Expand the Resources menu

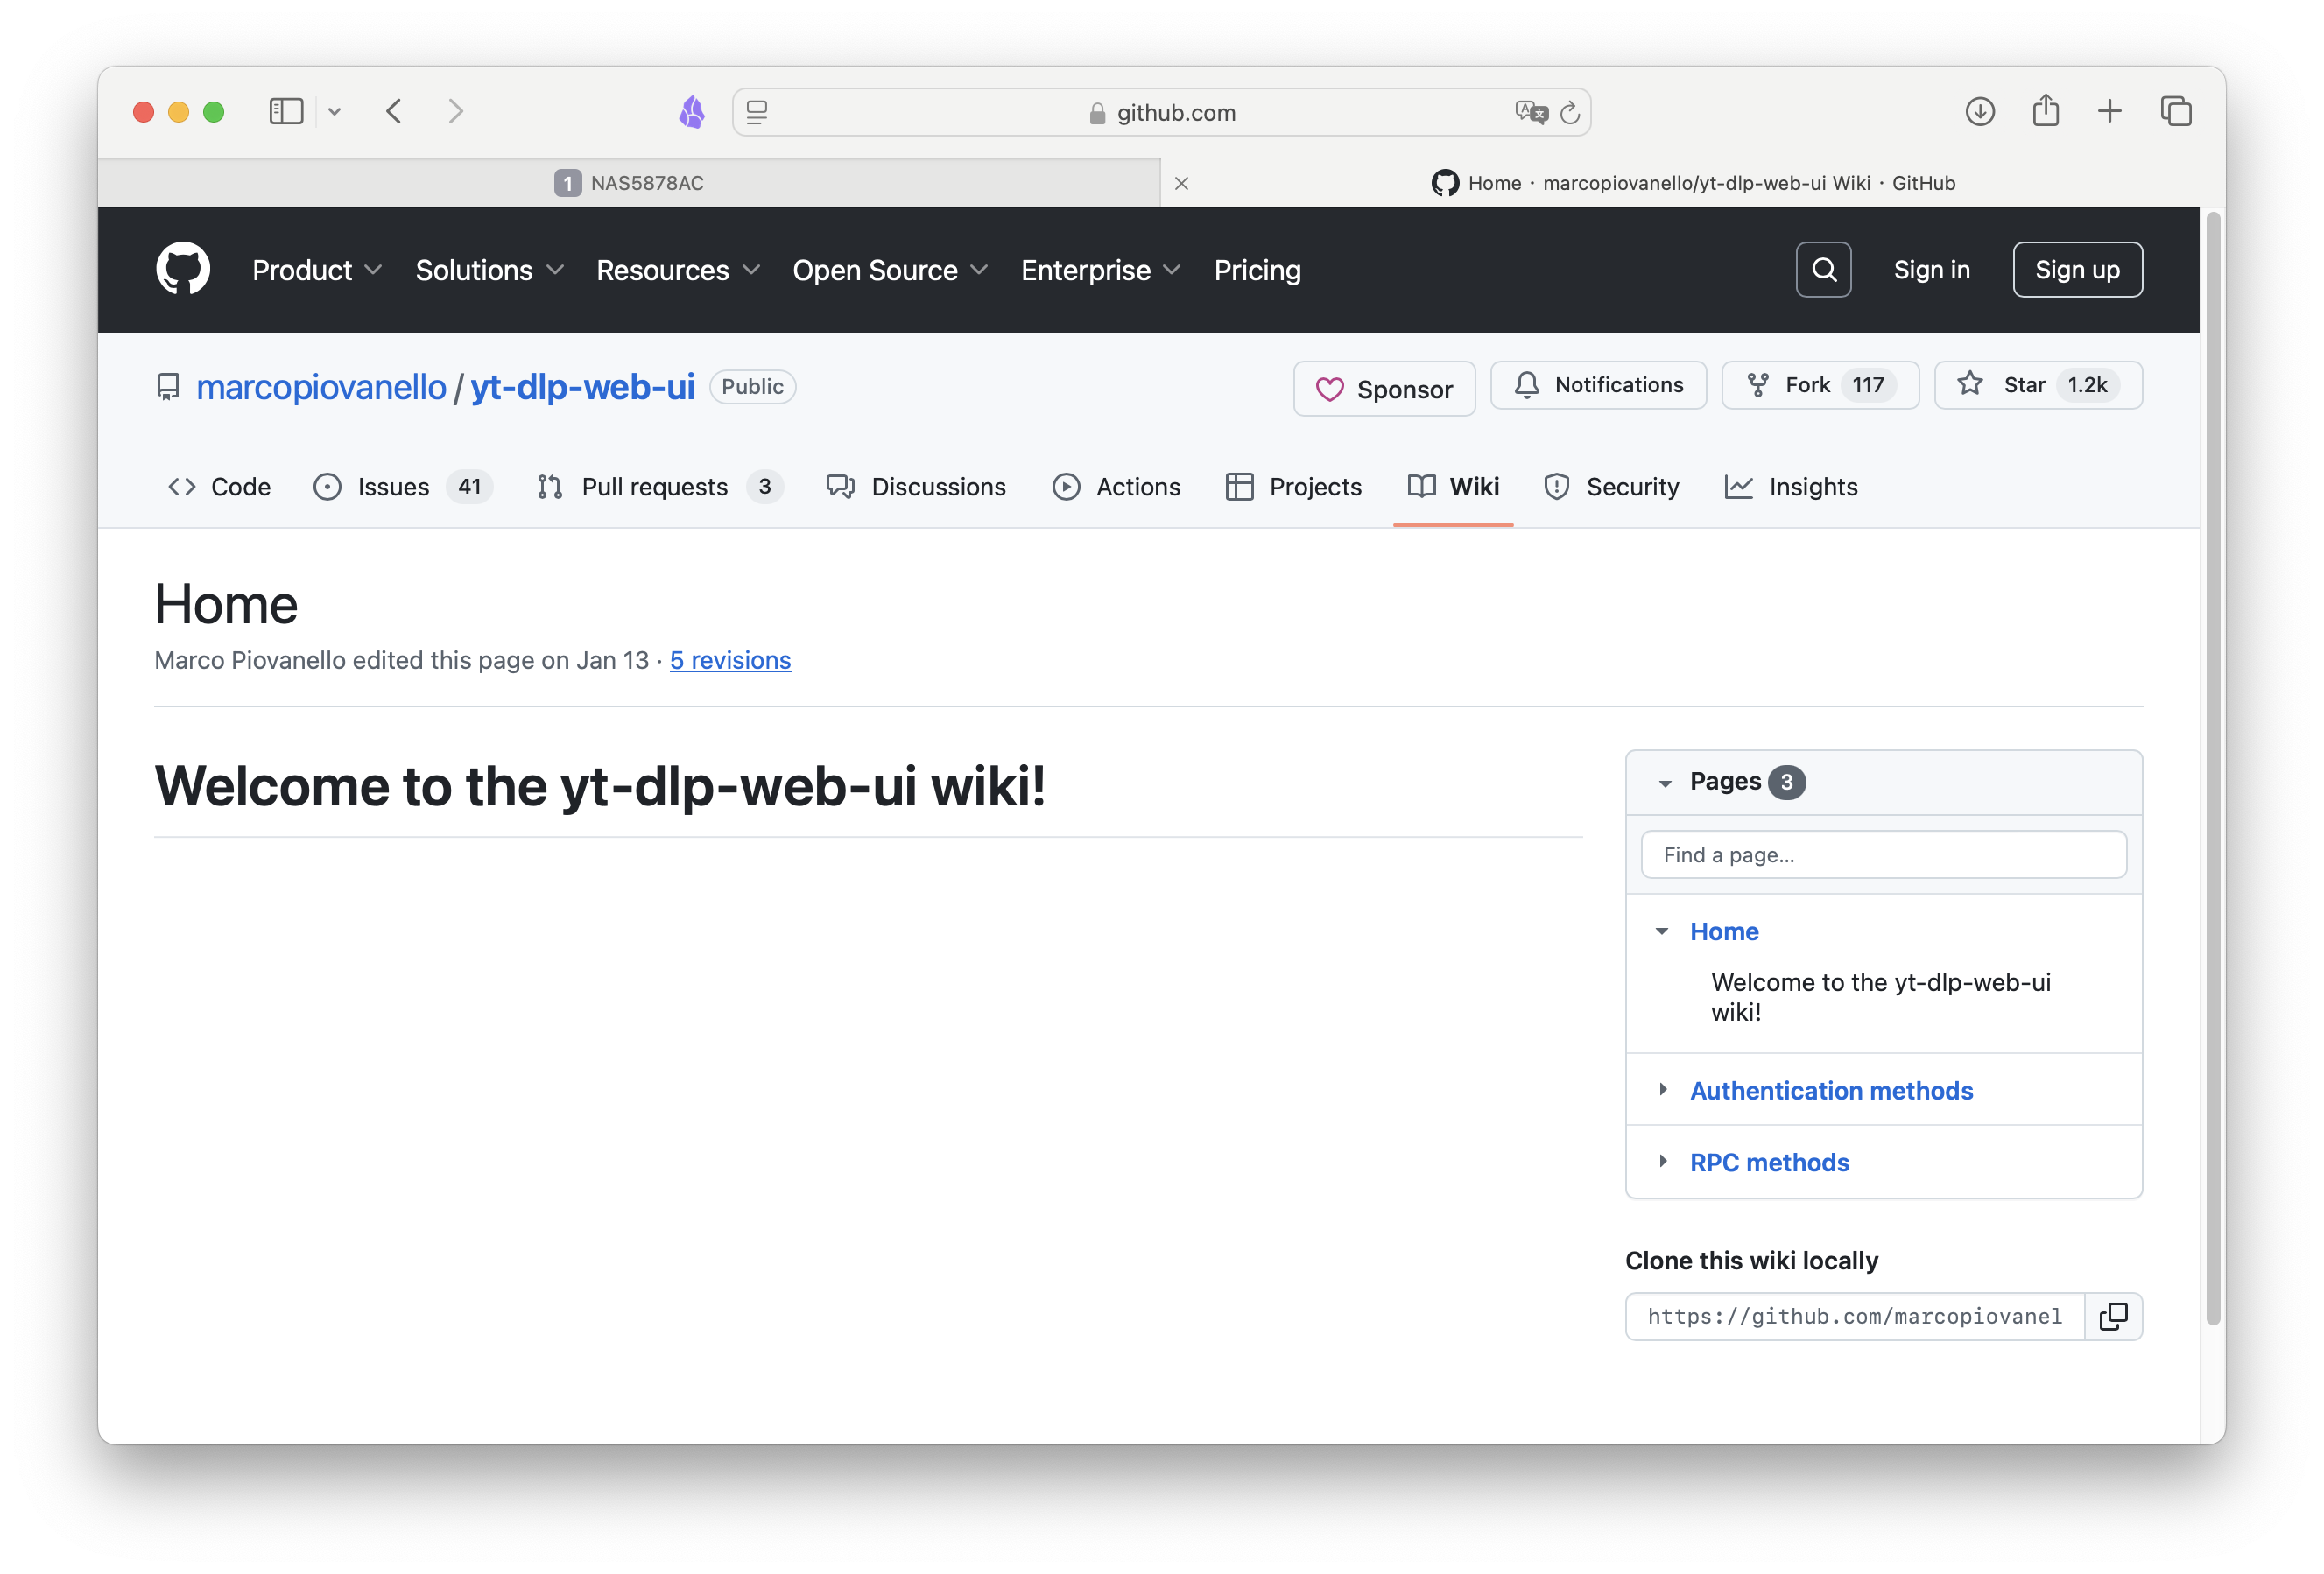pyautogui.click(x=677, y=270)
